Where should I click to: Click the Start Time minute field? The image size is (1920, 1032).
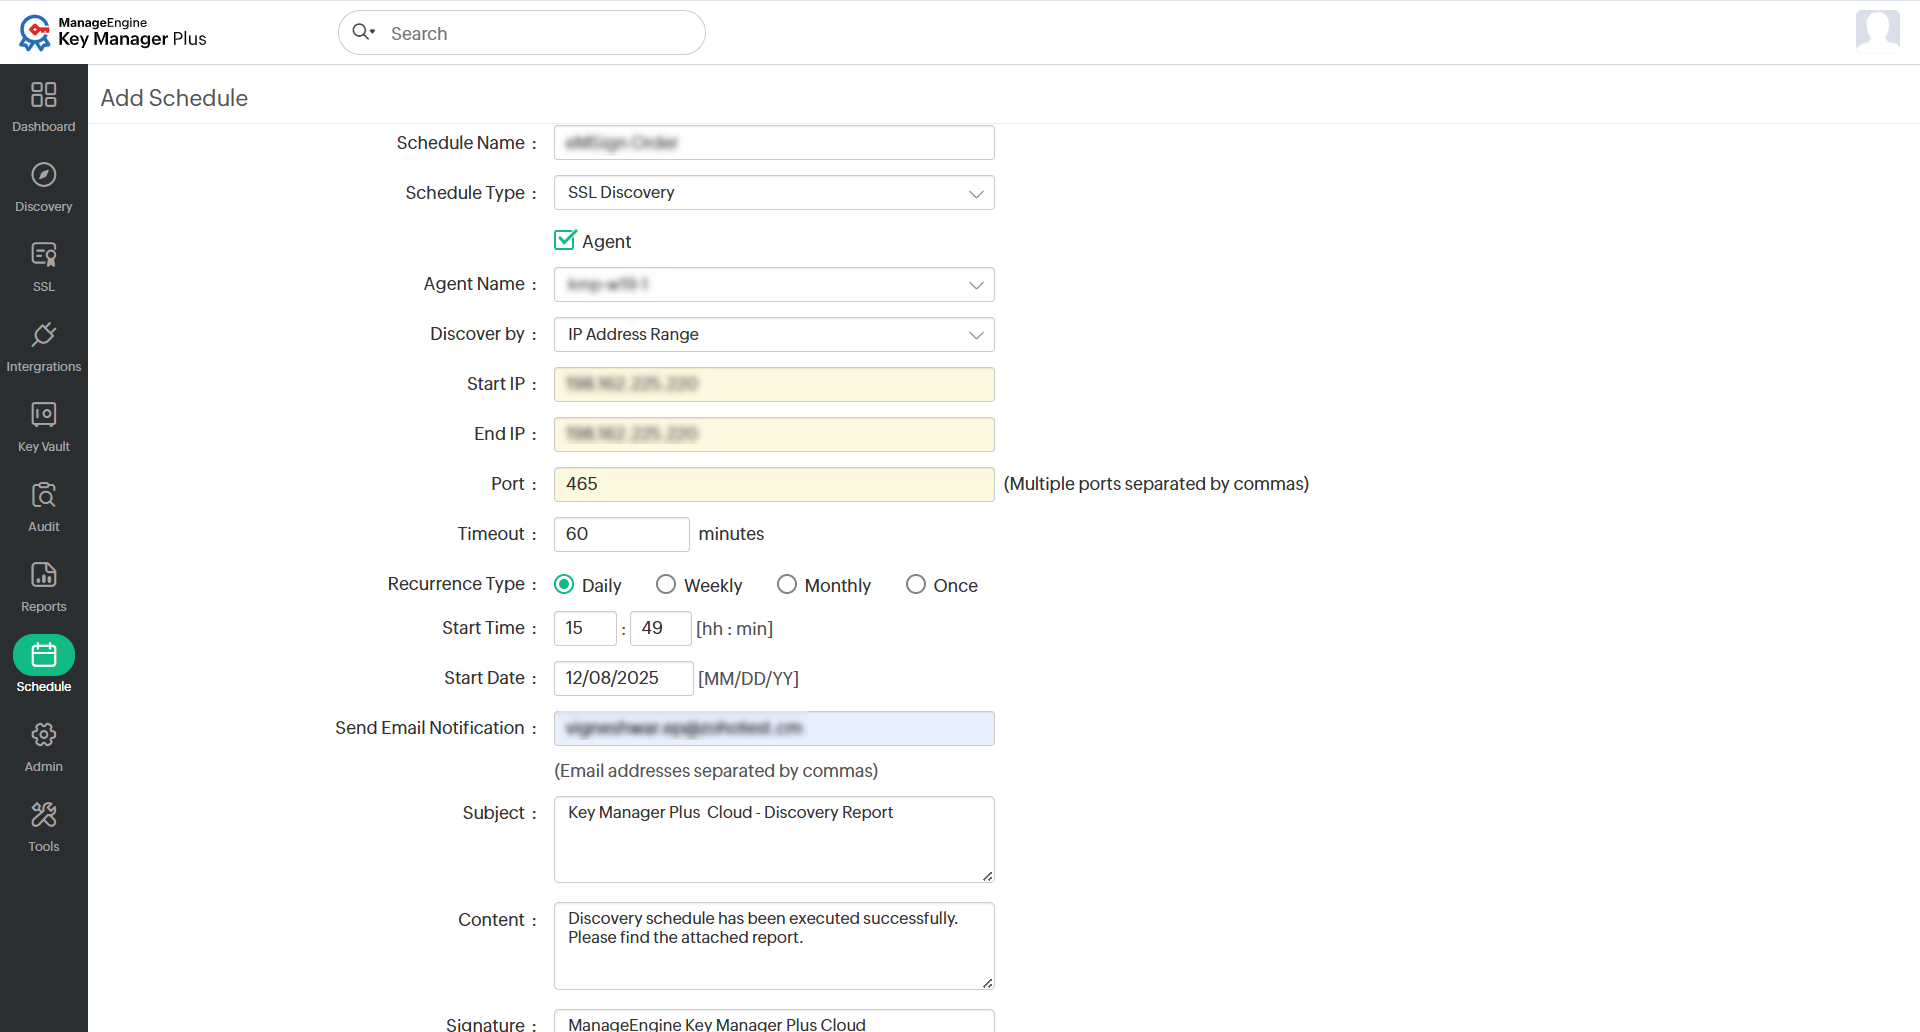(x=660, y=628)
